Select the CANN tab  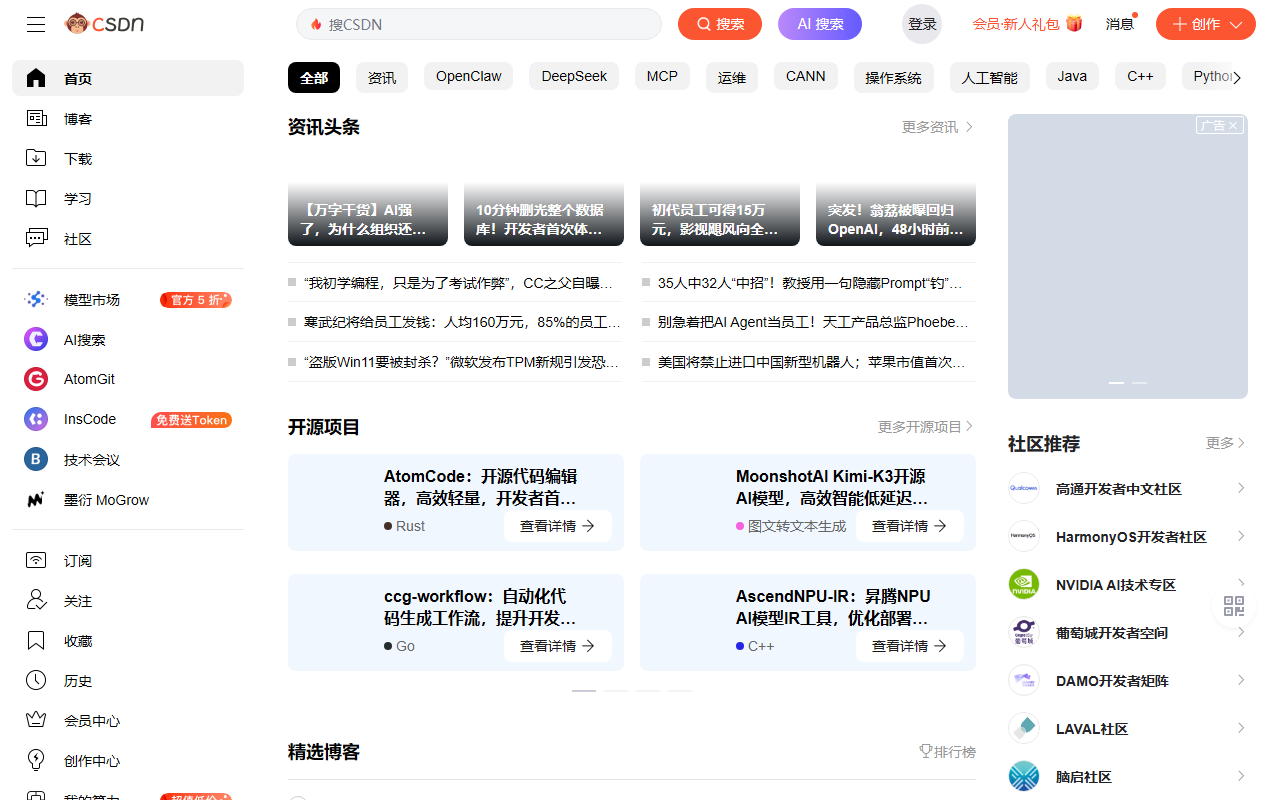tap(805, 77)
